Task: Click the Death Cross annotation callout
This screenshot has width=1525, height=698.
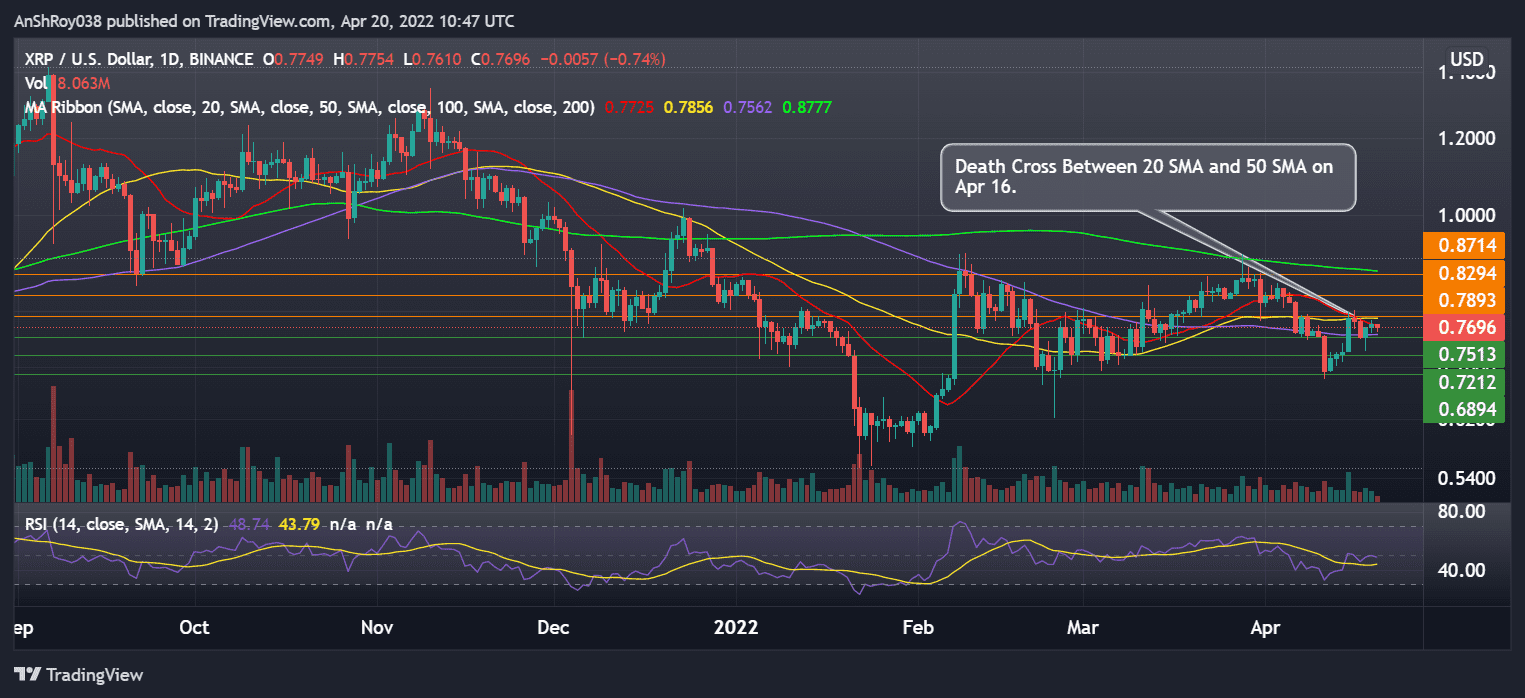Action: pyautogui.click(x=1147, y=177)
